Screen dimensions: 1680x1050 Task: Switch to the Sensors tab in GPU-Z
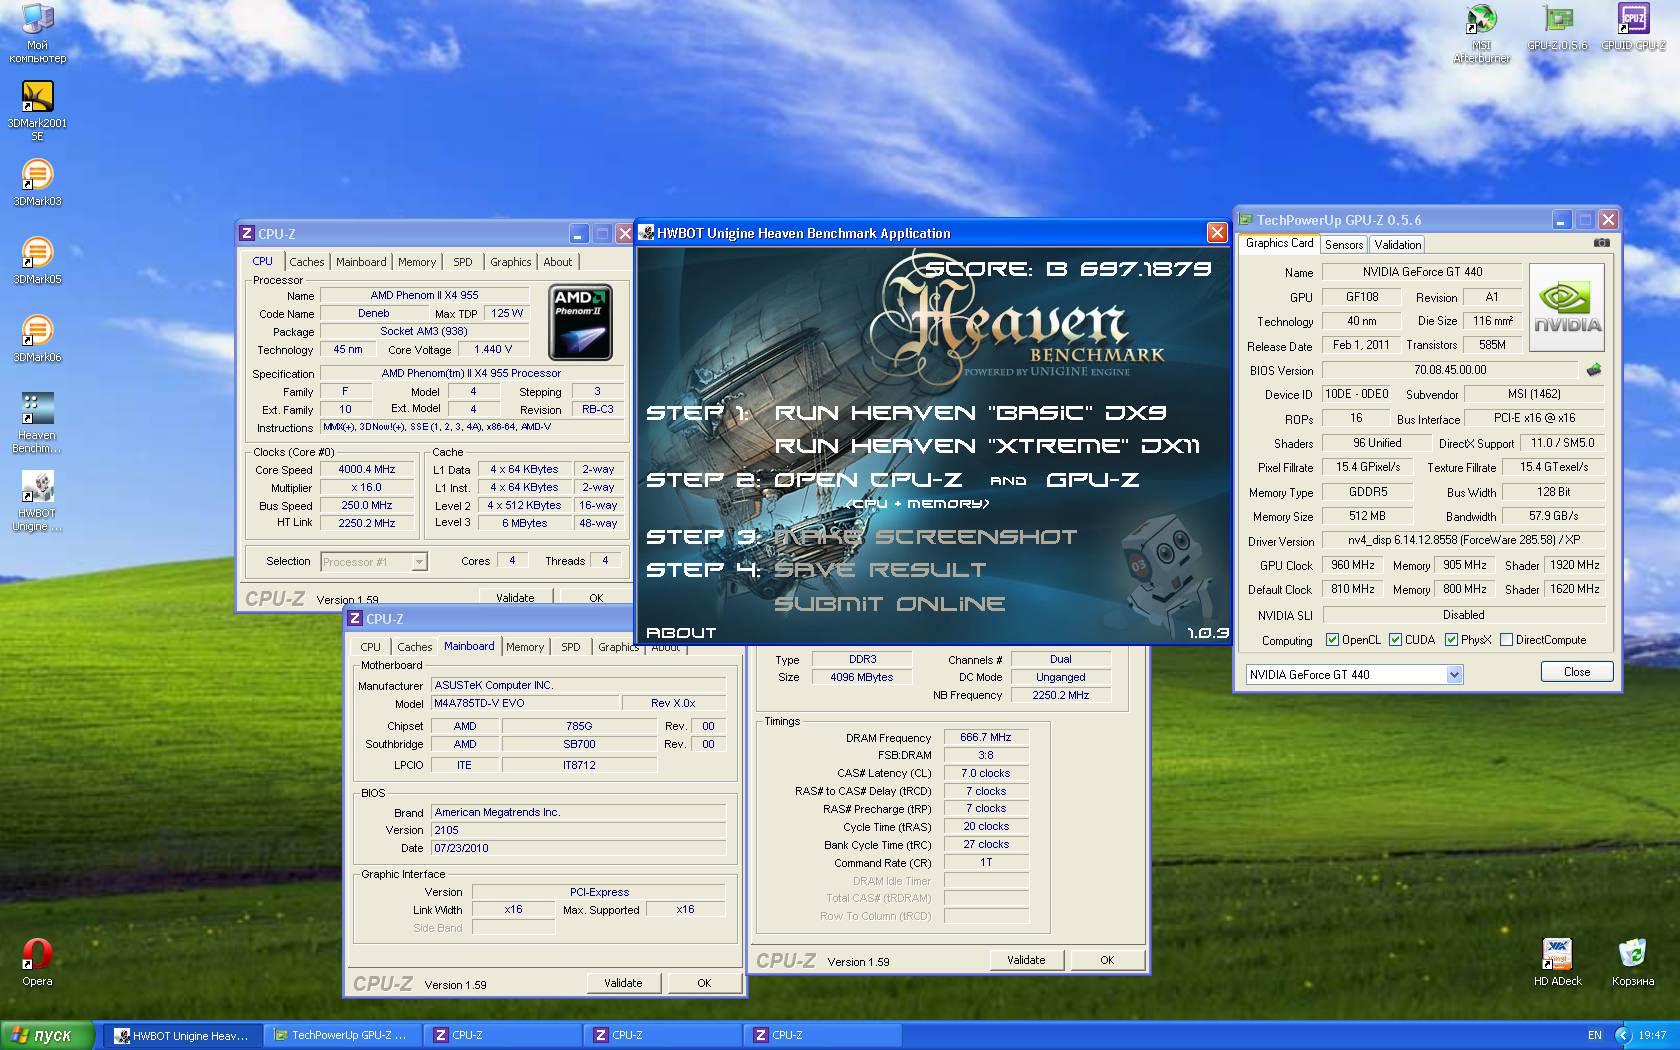pyautogui.click(x=1343, y=245)
